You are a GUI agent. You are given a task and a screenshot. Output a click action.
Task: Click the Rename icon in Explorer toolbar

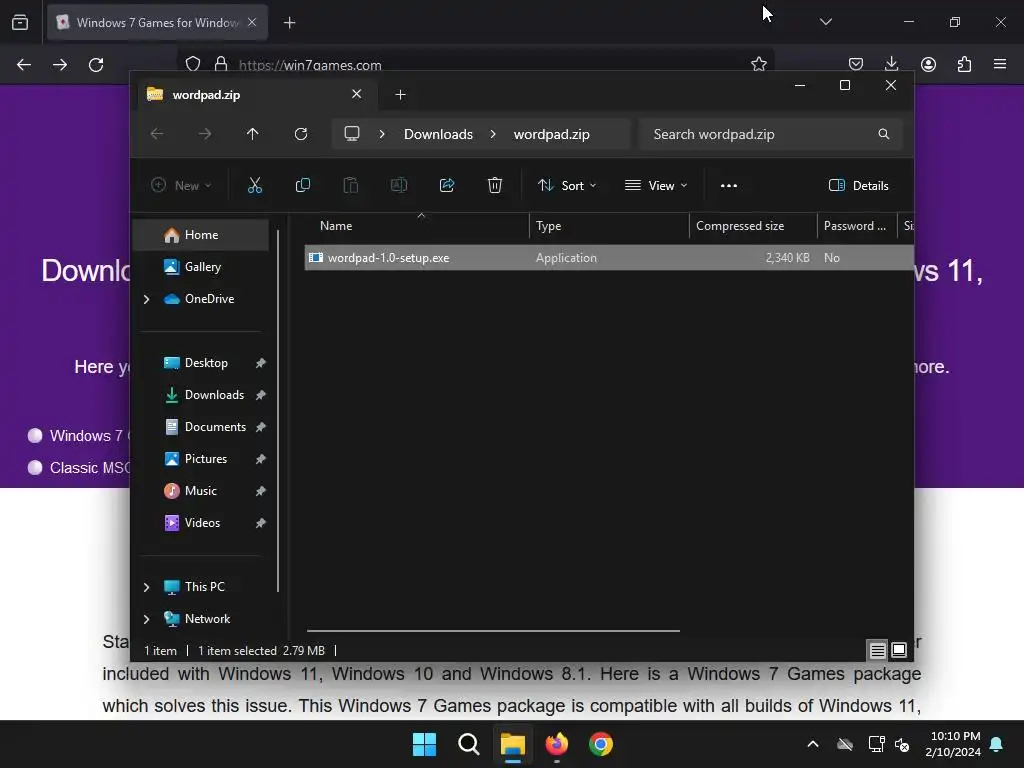point(398,185)
